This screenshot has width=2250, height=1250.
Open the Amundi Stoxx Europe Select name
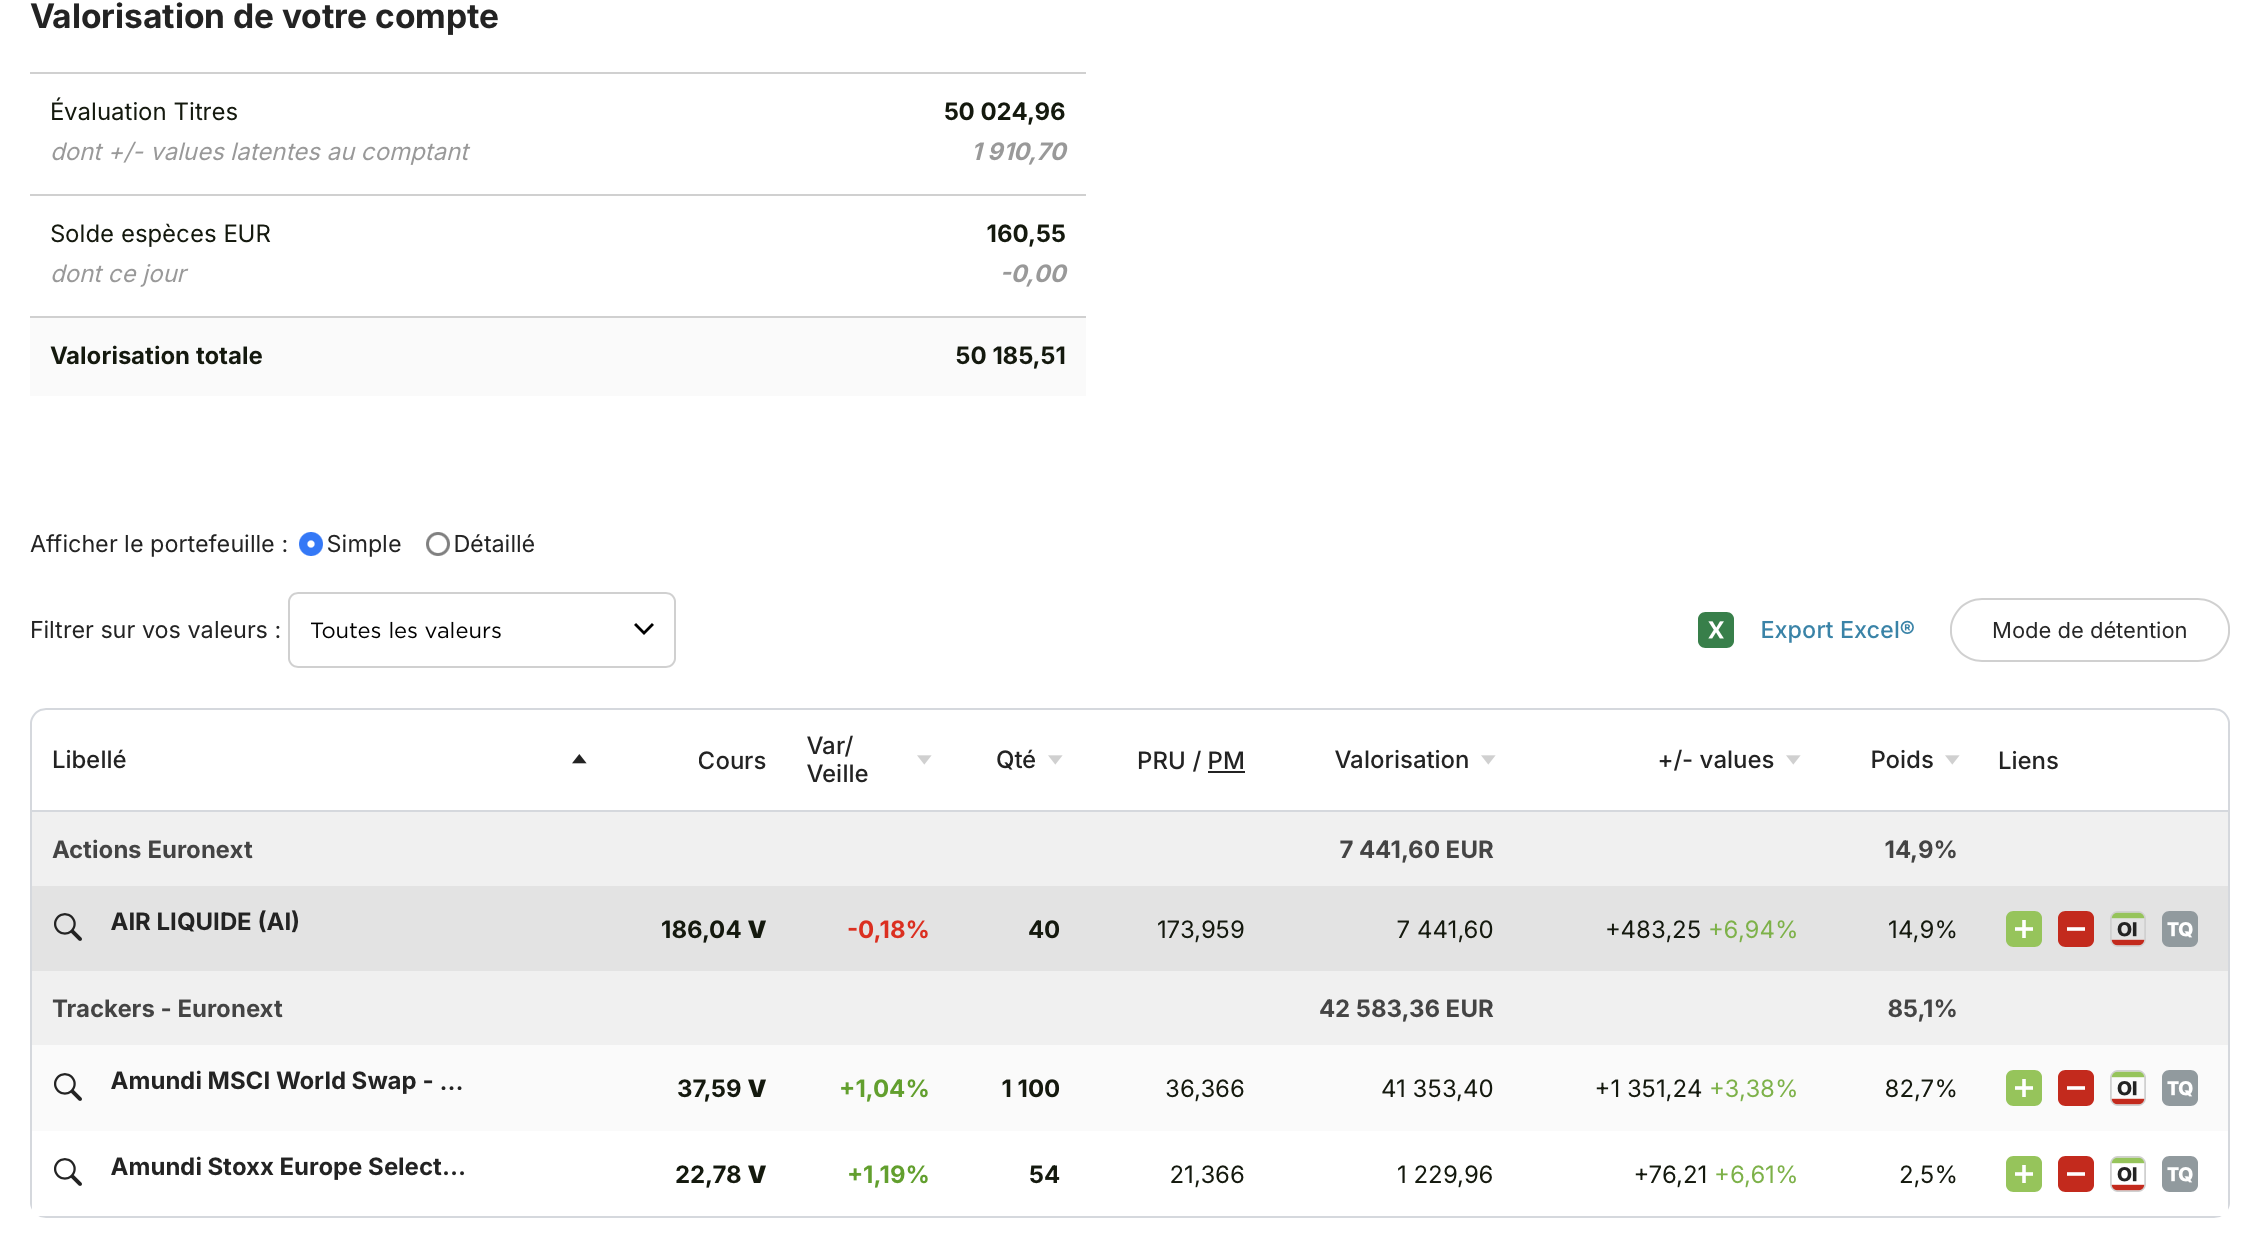288,1167
